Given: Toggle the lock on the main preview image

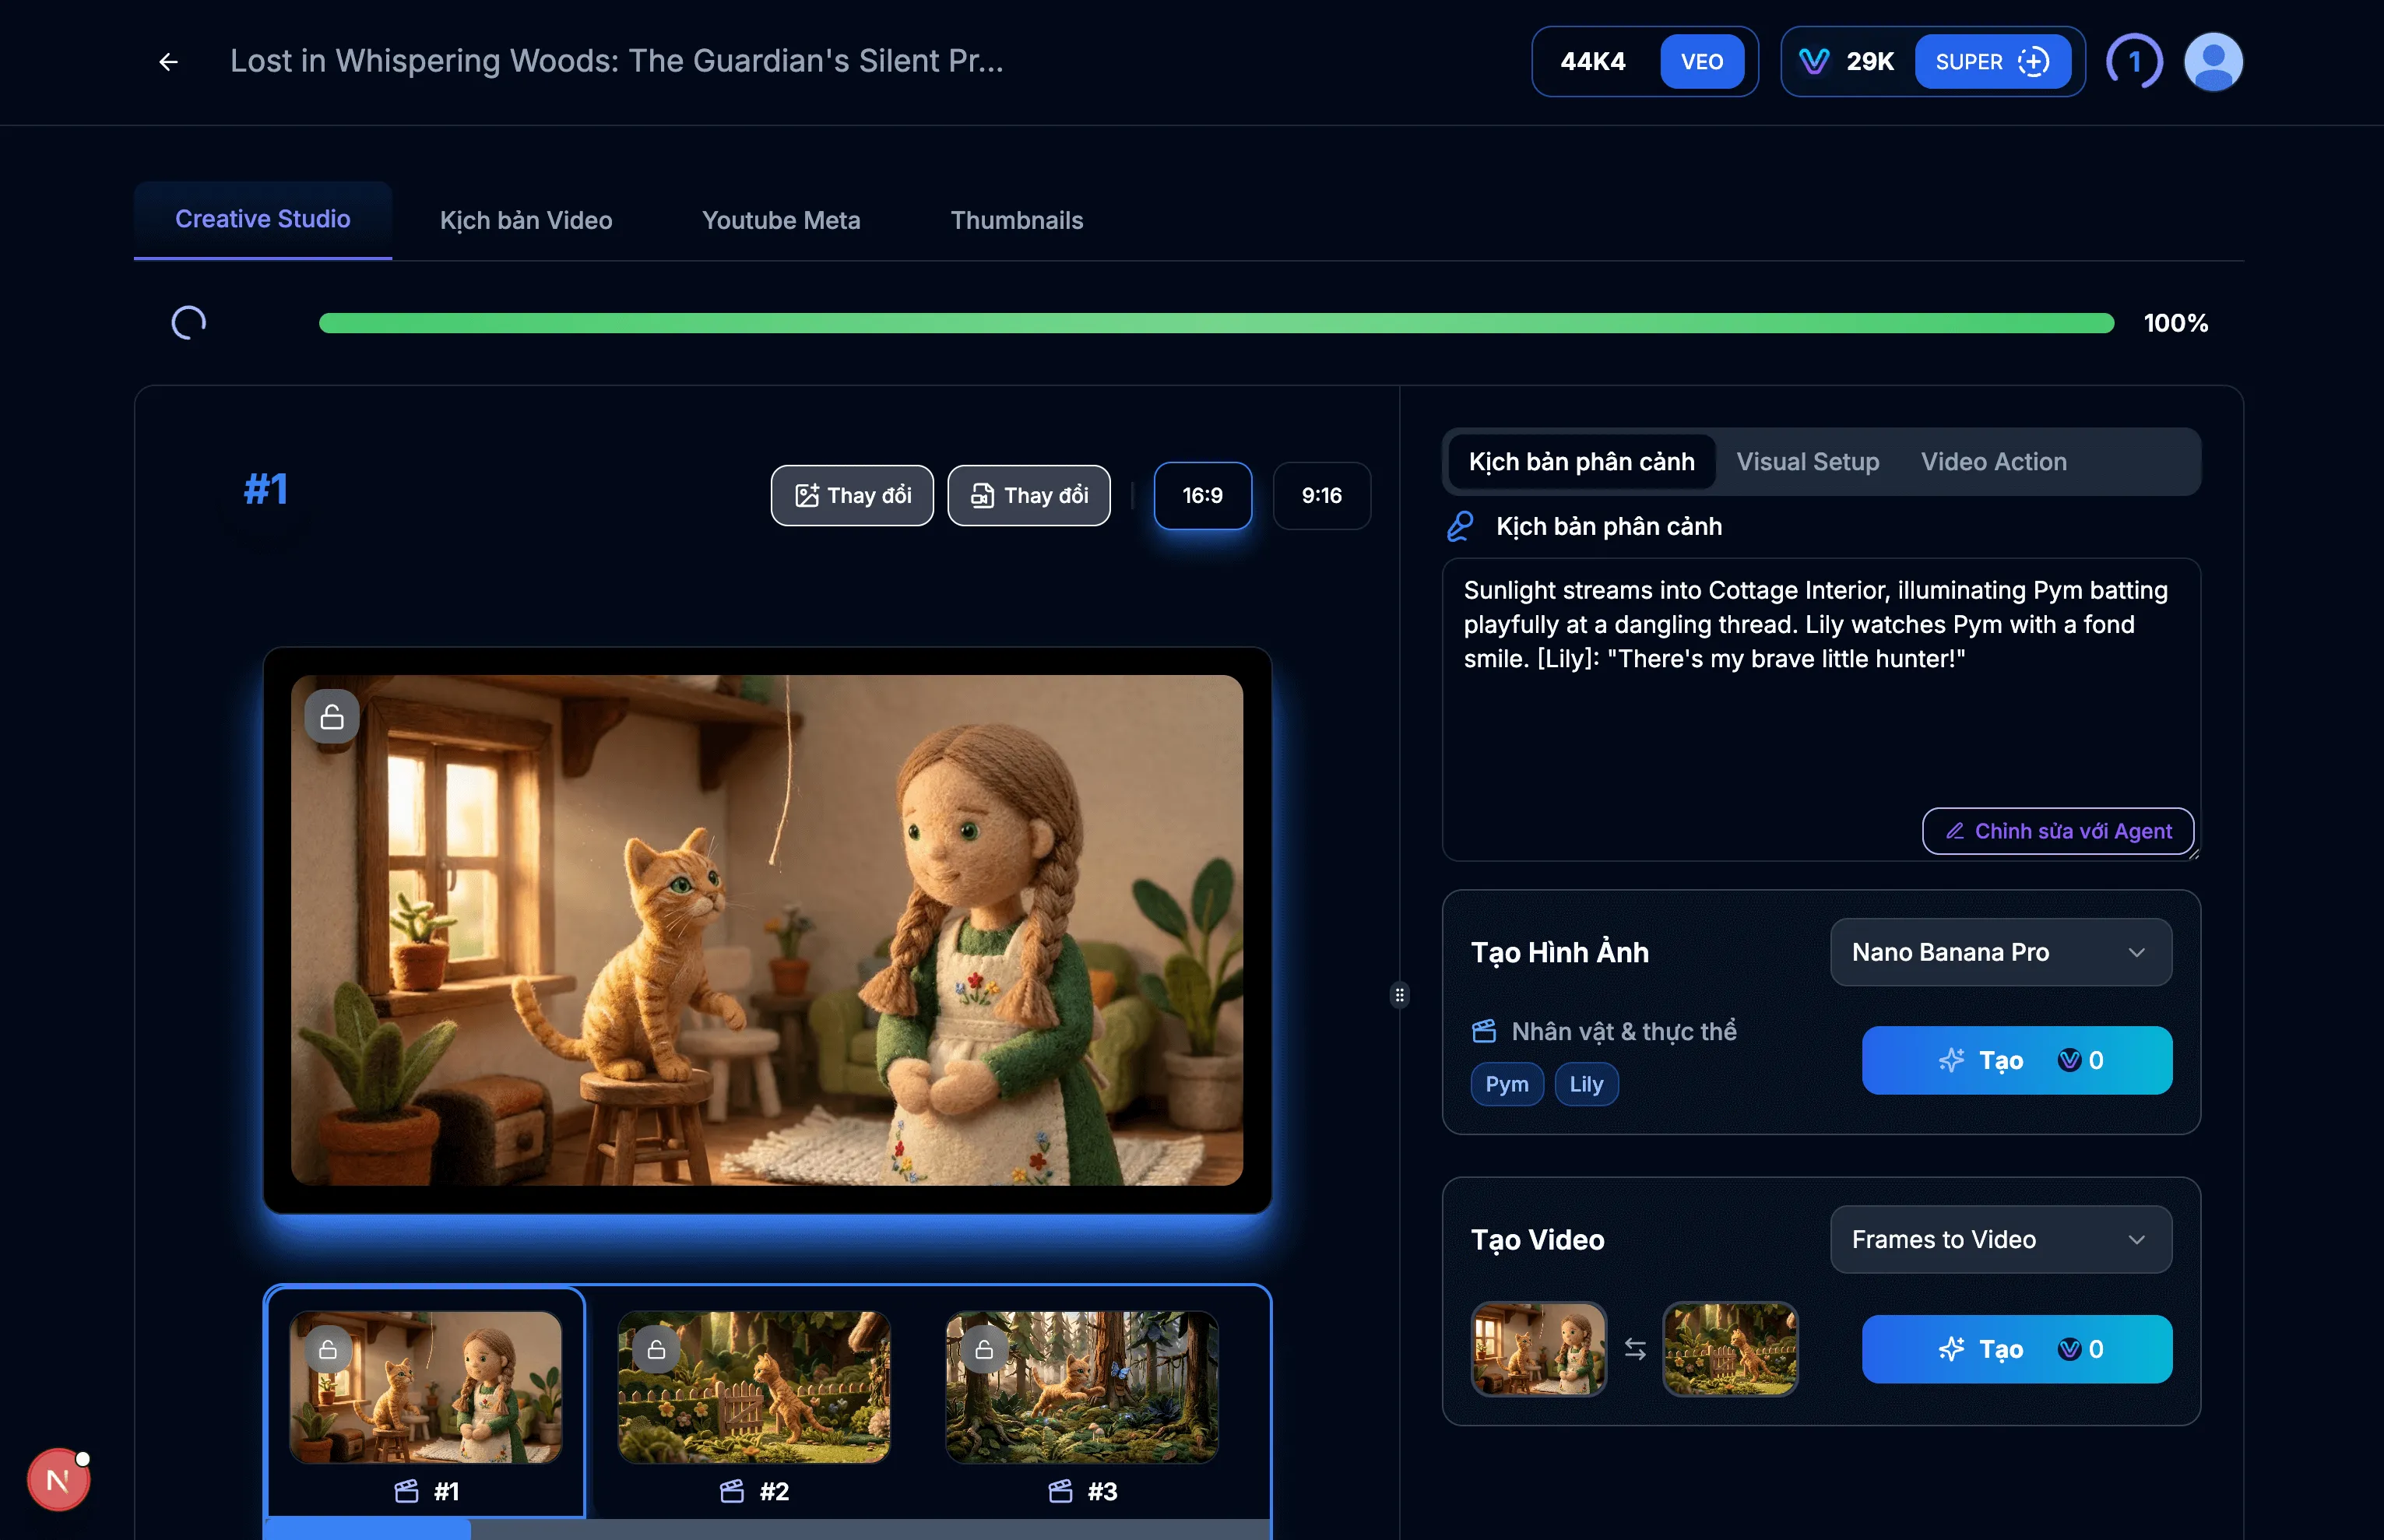Looking at the screenshot, I should [x=331, y=716].
